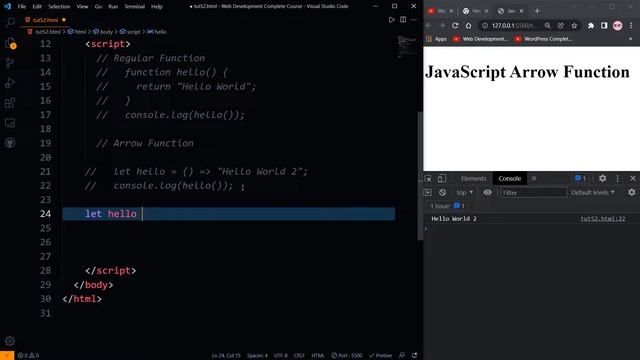The width and height of the screenshot is (640, 360).
Task: Open Source Control view in activity bar
Action: click(x=10, y=63)
